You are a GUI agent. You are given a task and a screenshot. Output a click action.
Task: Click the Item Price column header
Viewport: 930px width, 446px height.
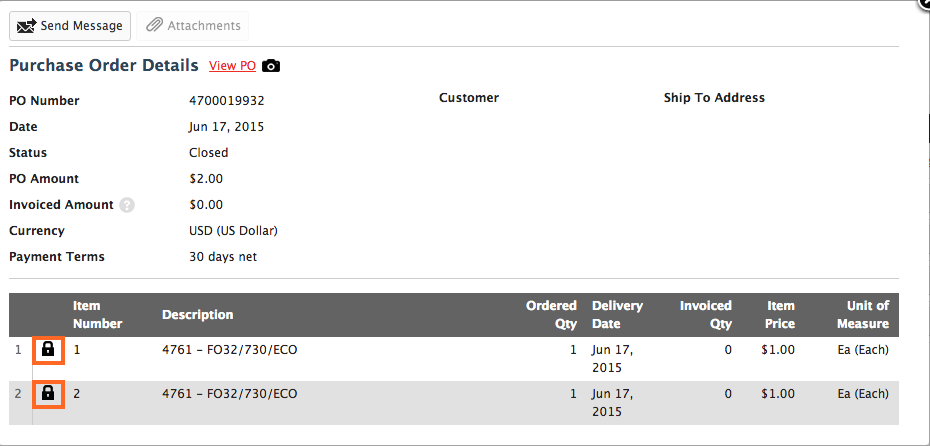coord(779,315)
